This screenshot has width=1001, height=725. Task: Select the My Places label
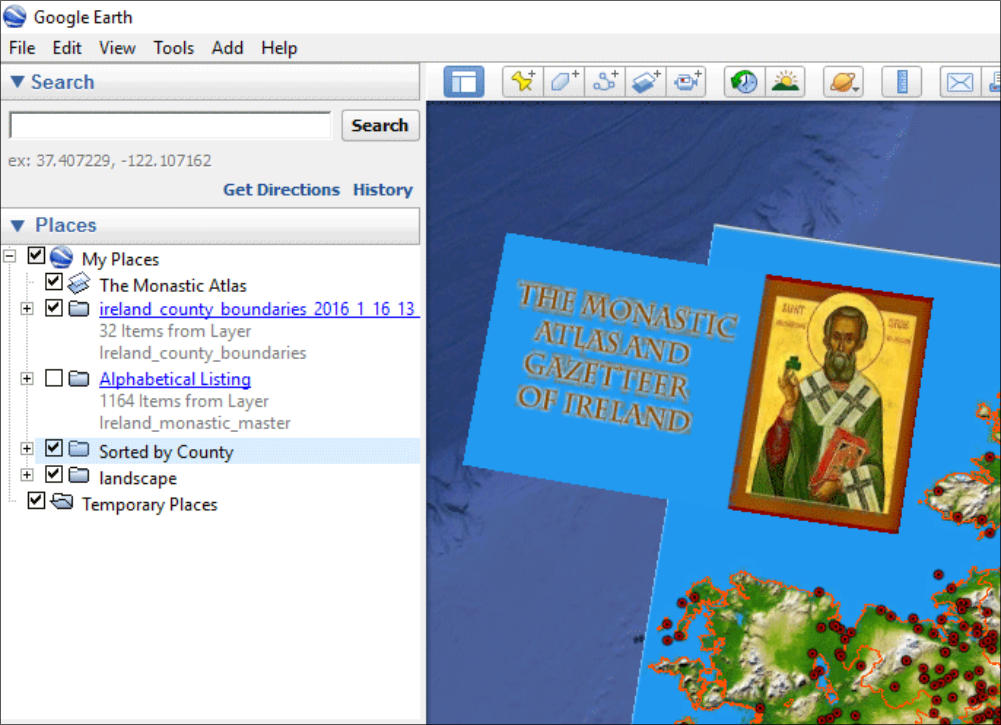[120, 259]
